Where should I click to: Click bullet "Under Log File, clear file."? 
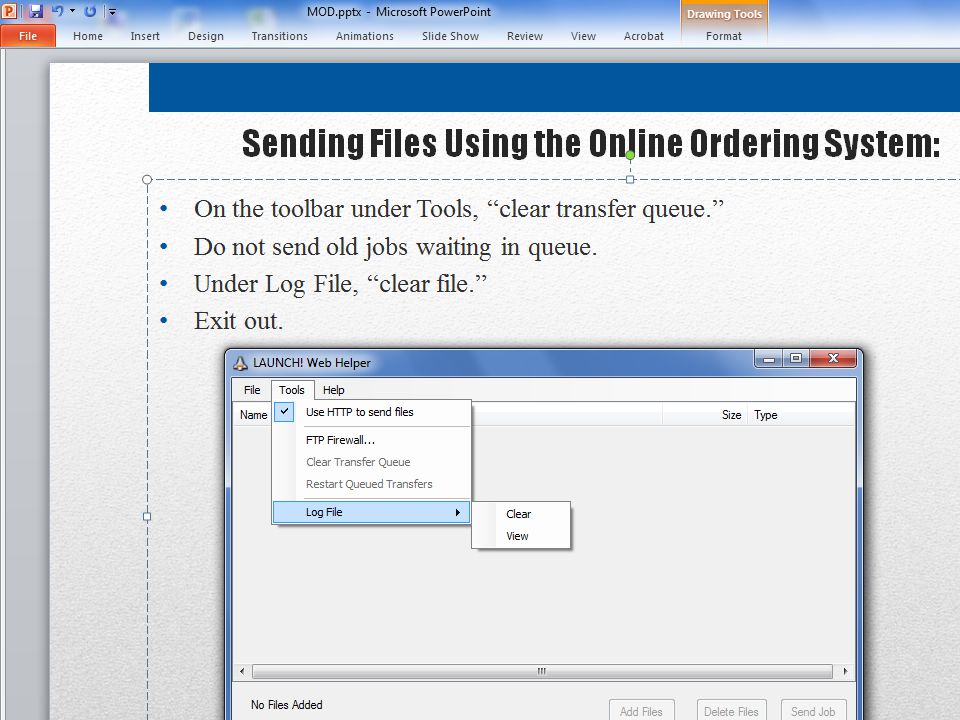pos(340,284)
